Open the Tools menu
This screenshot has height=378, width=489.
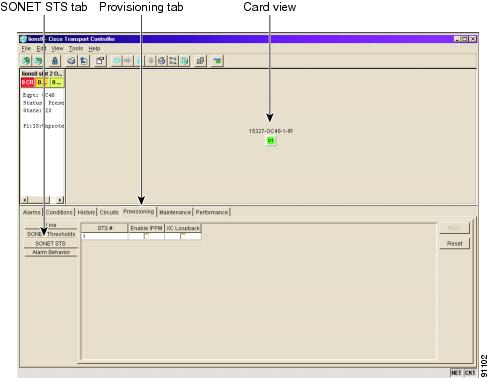point(76,49)
